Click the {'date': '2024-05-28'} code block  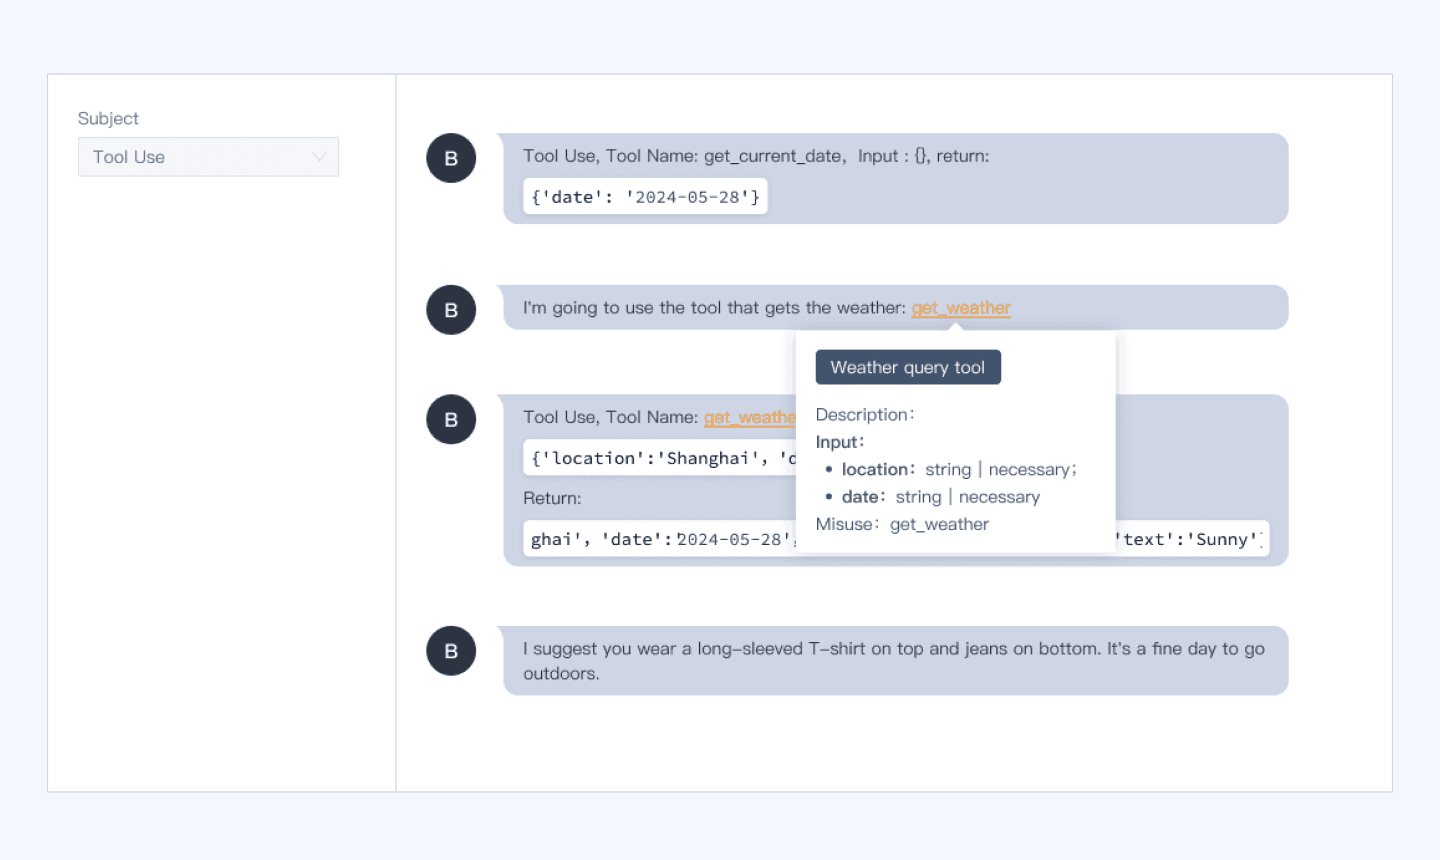pyautogui.click(x=645, y=197)
